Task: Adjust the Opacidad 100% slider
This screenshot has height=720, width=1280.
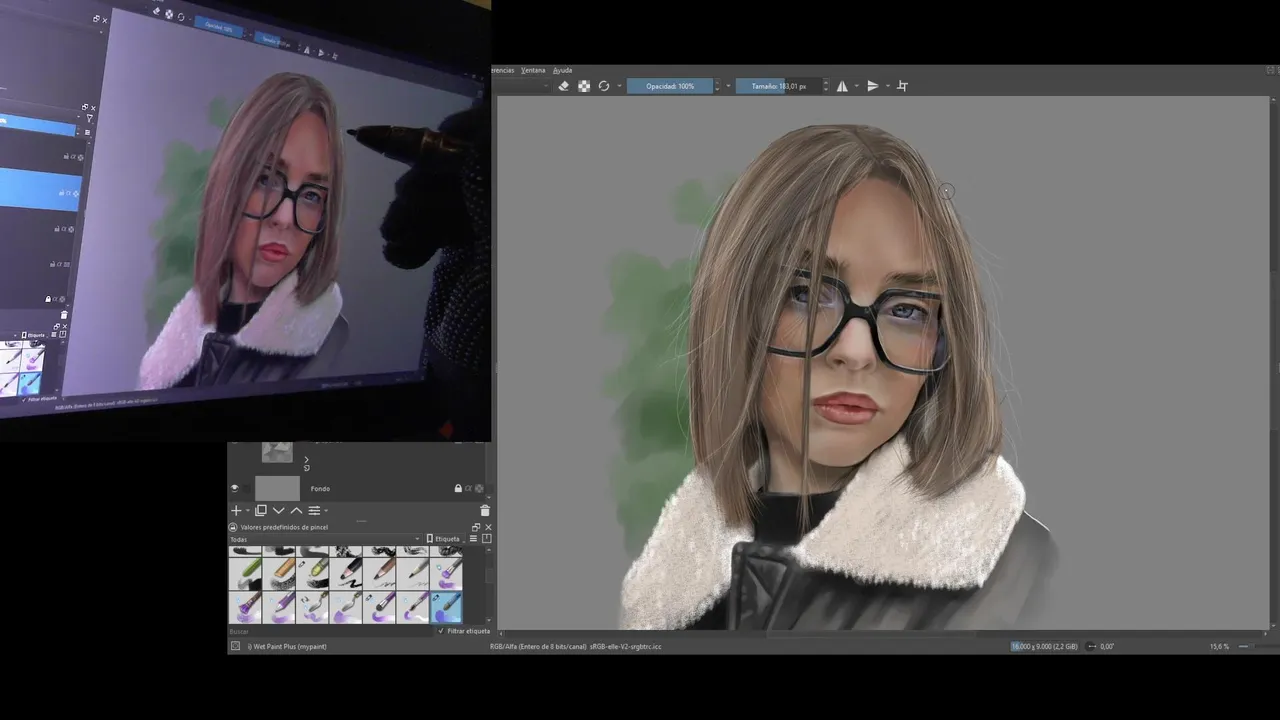Action: pos(670,86)
